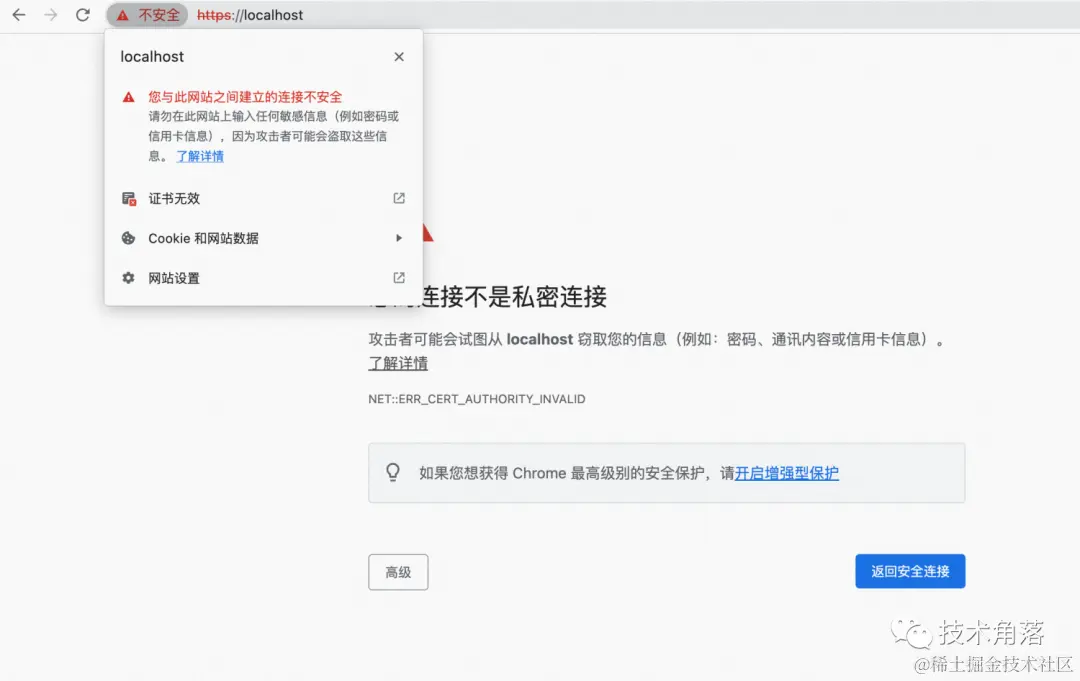The image size is (1080, 681).
Task: Click the back navigation arrow
Action: [18, 15]
